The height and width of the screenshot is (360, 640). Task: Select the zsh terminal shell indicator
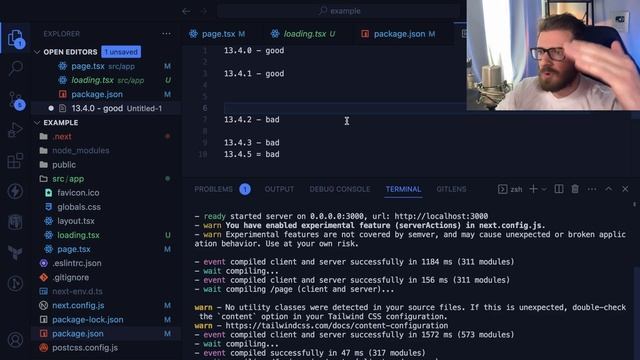pyautogui.click(x=510, y=189)
